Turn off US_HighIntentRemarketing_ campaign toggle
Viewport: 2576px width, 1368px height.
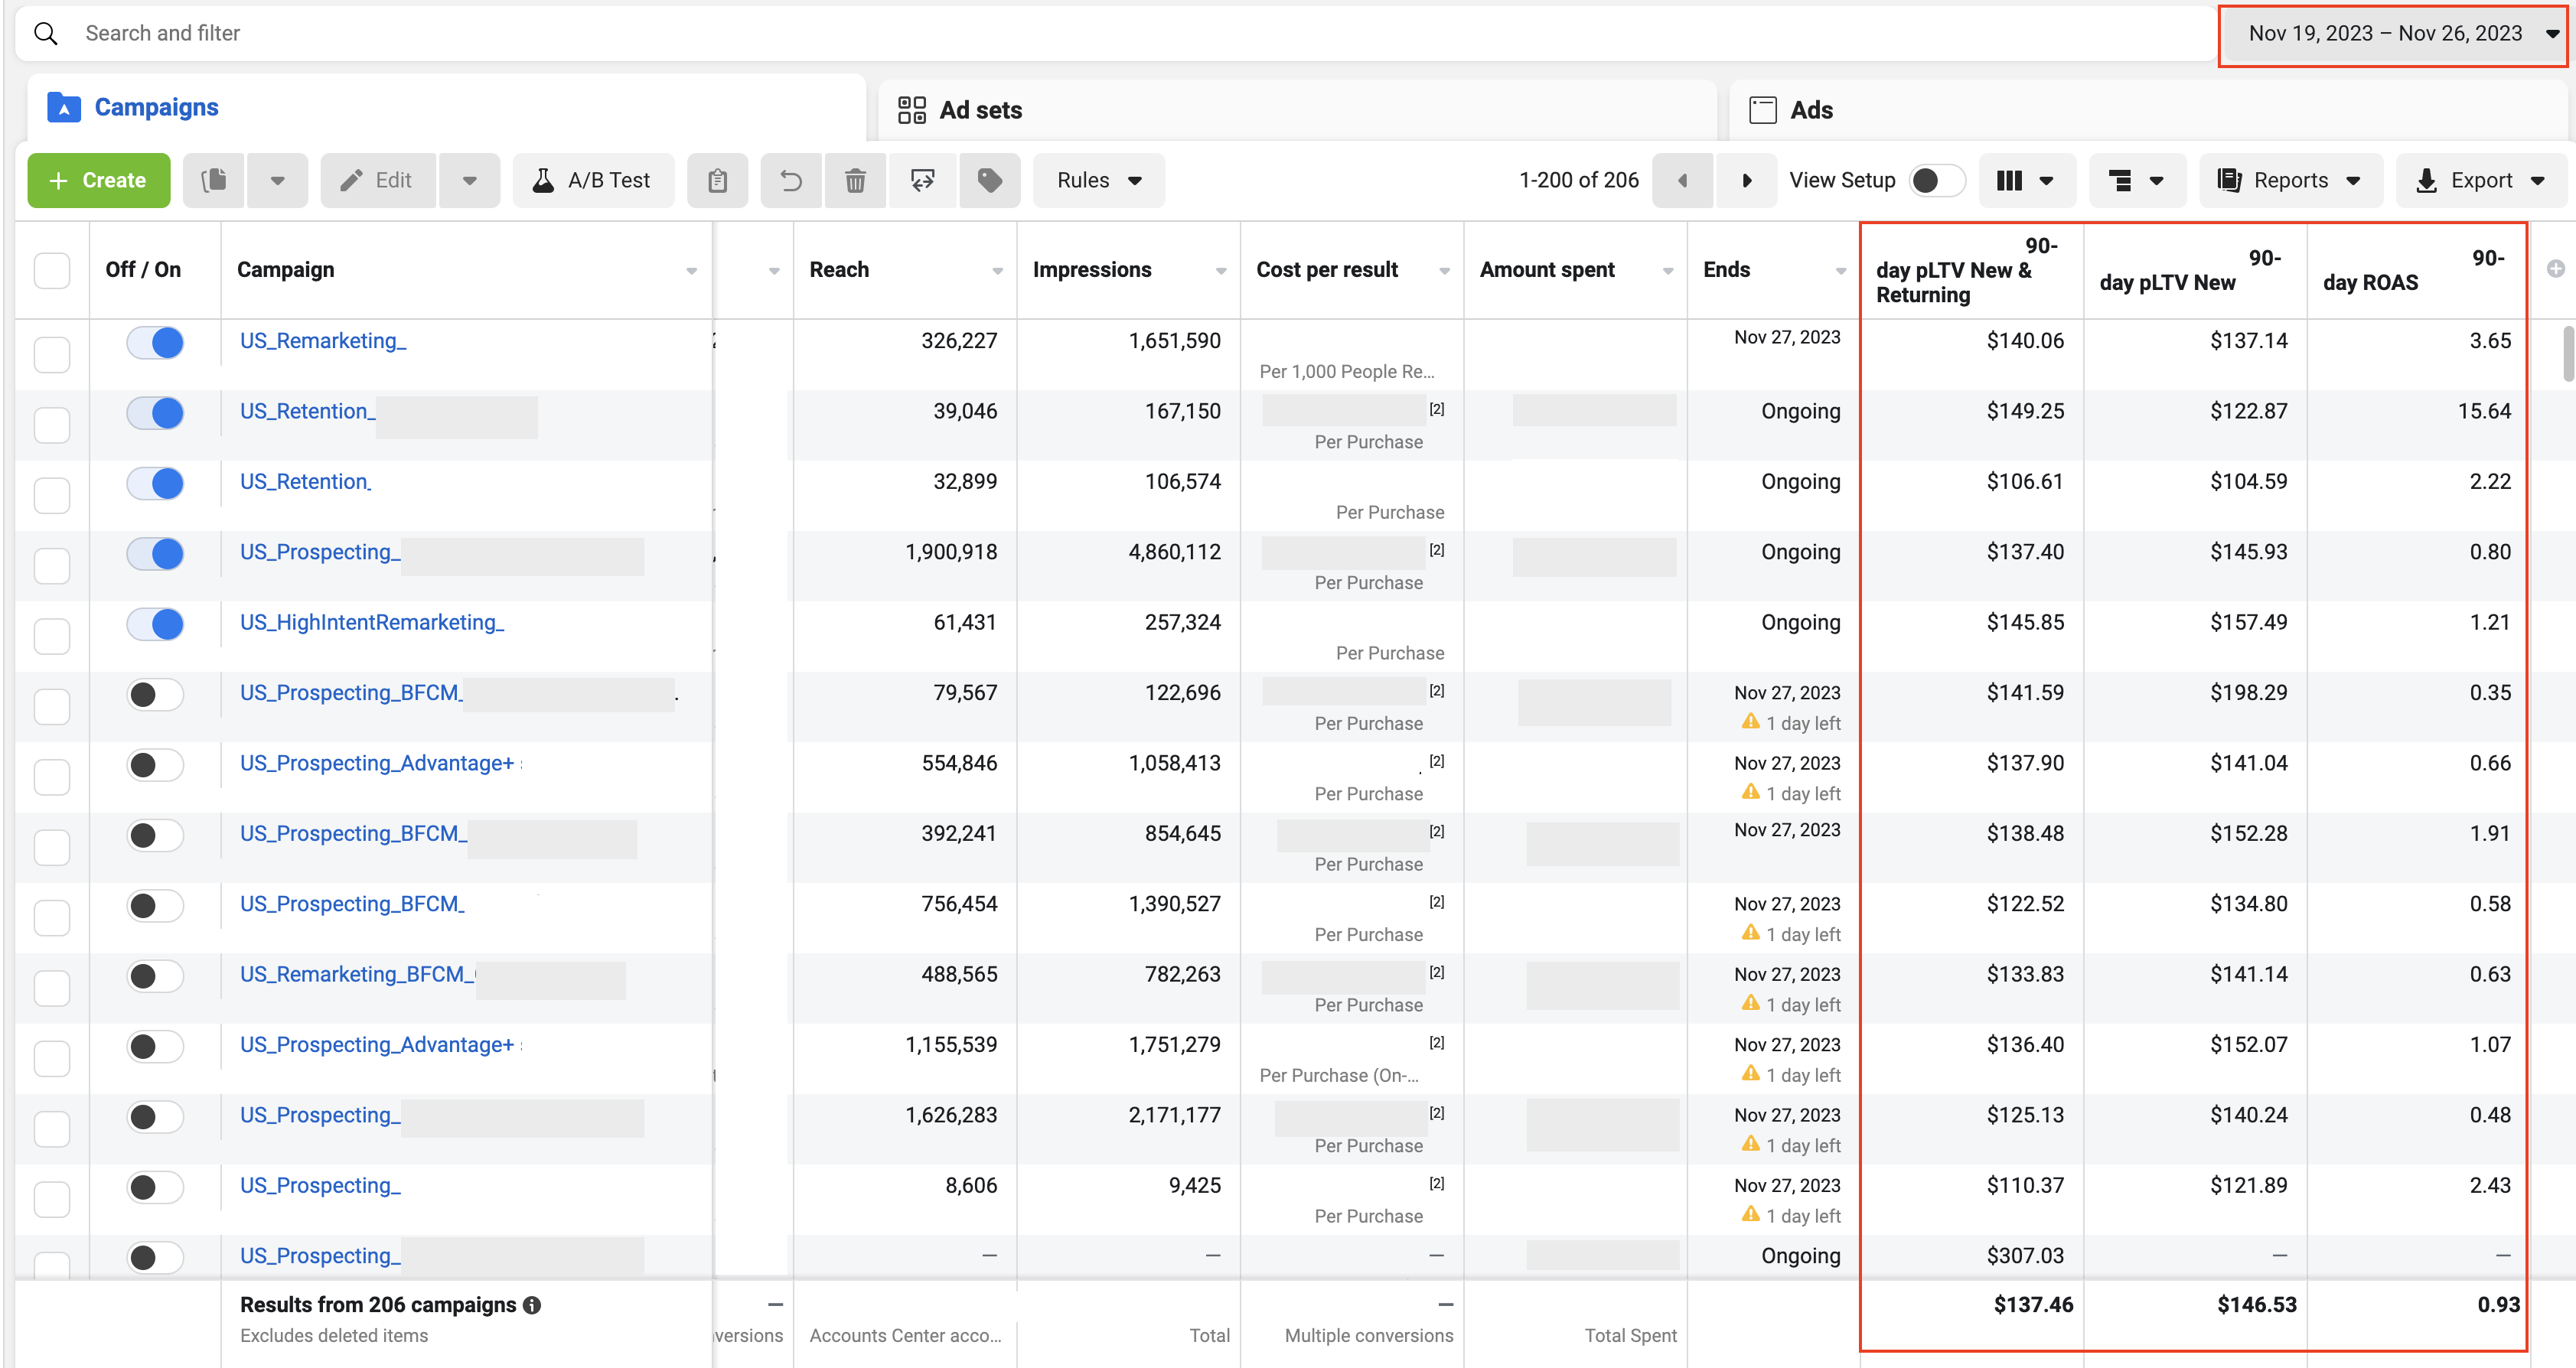(x=156, y=624)
